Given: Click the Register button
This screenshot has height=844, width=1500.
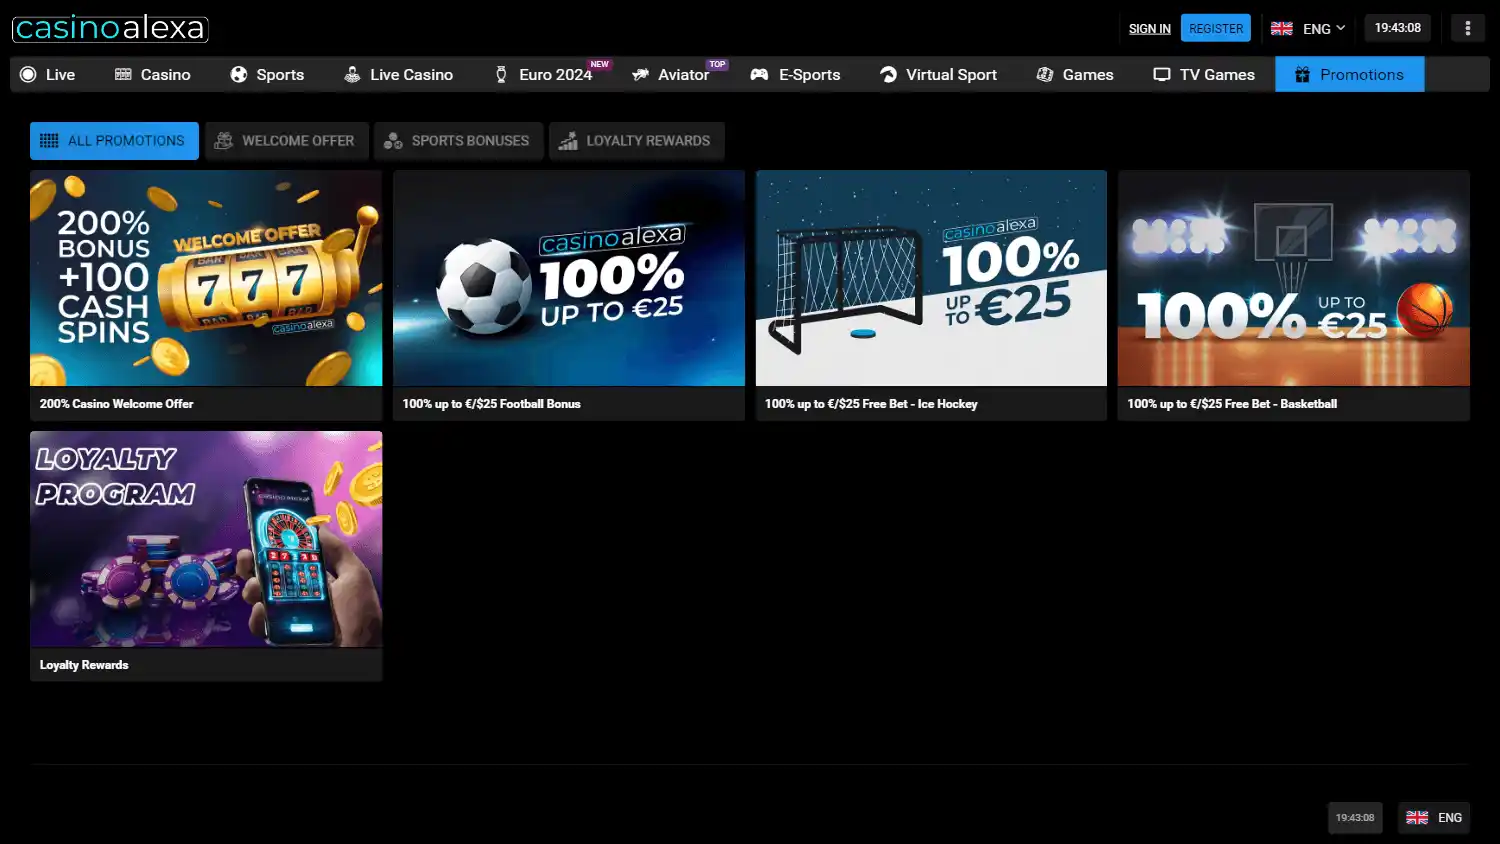Looking at the screenshot, I should click(x=1216, y=28).
